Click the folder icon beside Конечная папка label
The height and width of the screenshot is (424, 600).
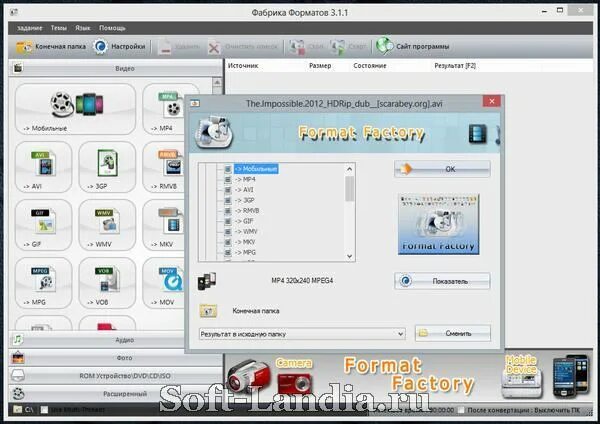208,311
